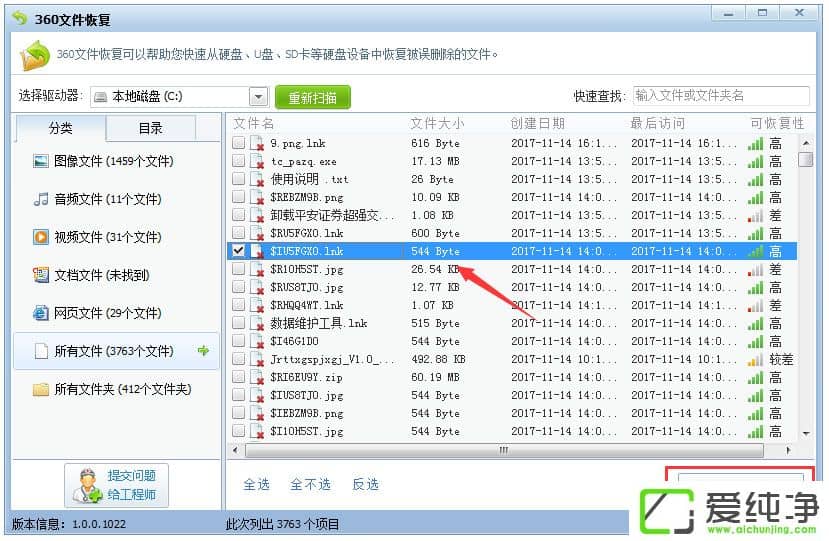The image size is (829, 541).
Task: Click the image files category icon
Action: point(41,161)
